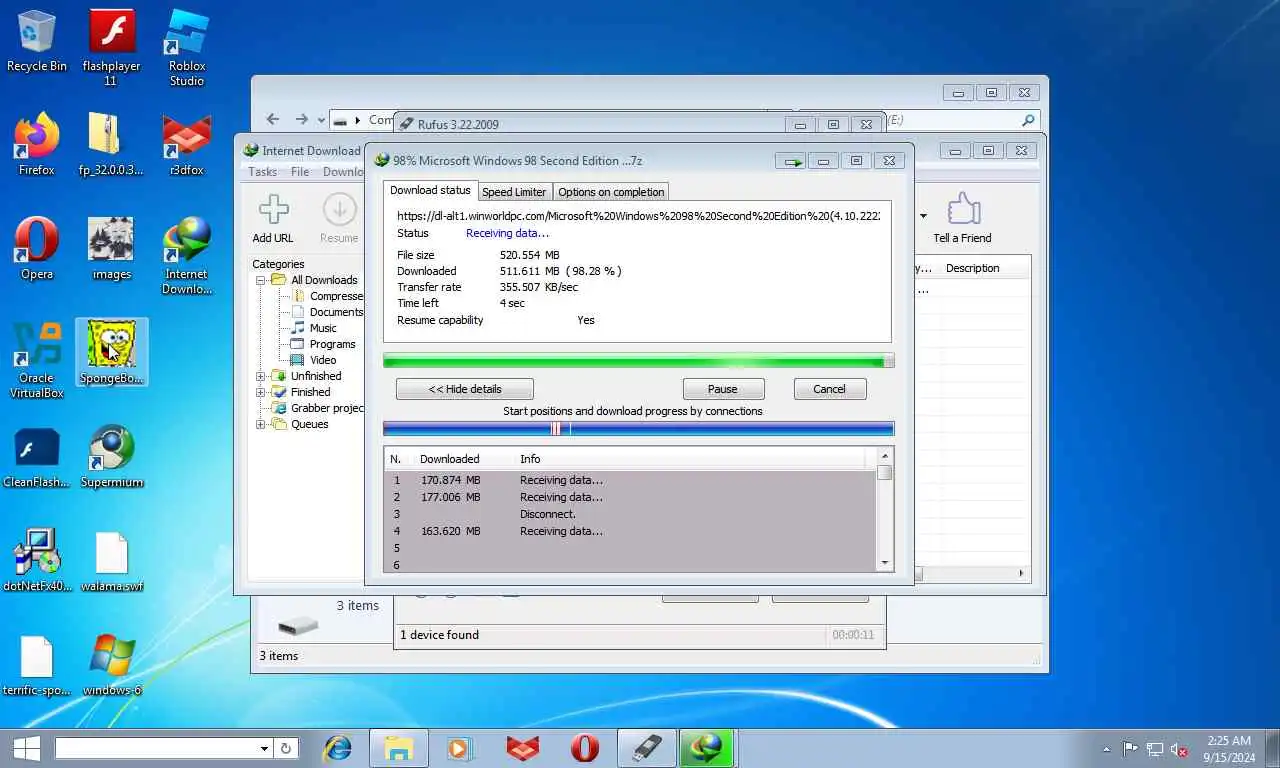Click the green arrow button in download dialog titlebar
Viewport: 1280px width, 768px height.
[793, 161]
